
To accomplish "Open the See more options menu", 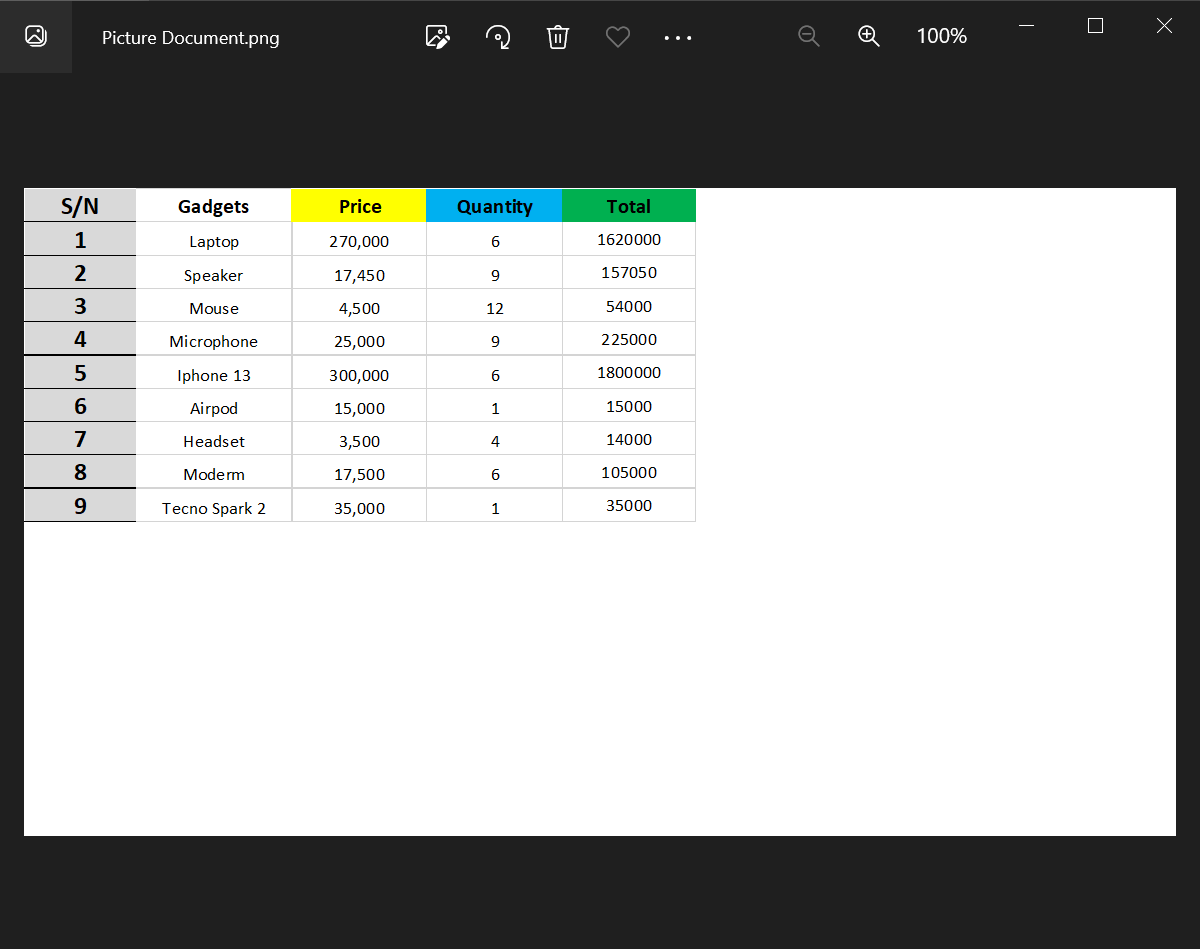I will pyautogui.click(x=677, y=37).
